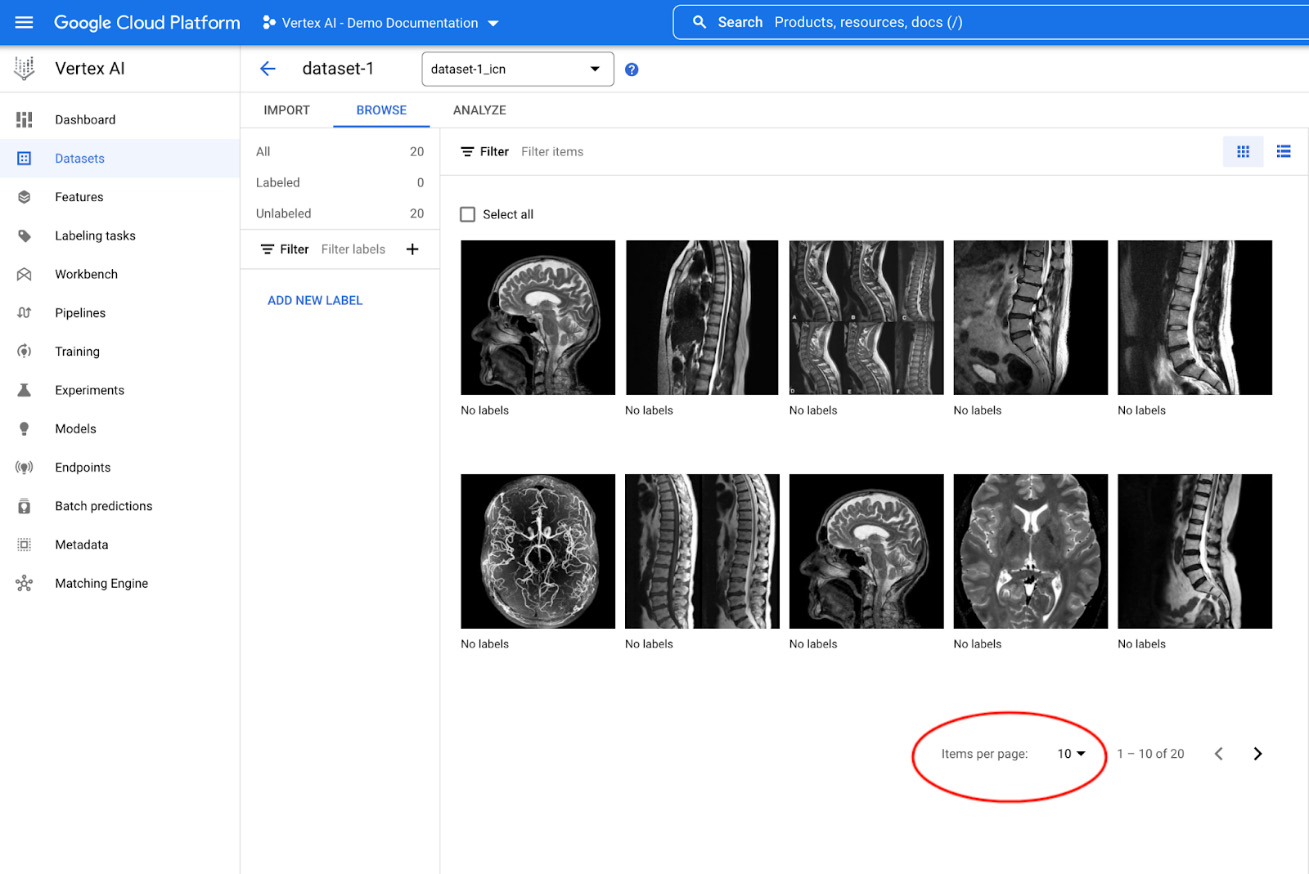
Task: Expand the Vertex AI project selector
Action: pyautogui.click(x=381, y=23)
